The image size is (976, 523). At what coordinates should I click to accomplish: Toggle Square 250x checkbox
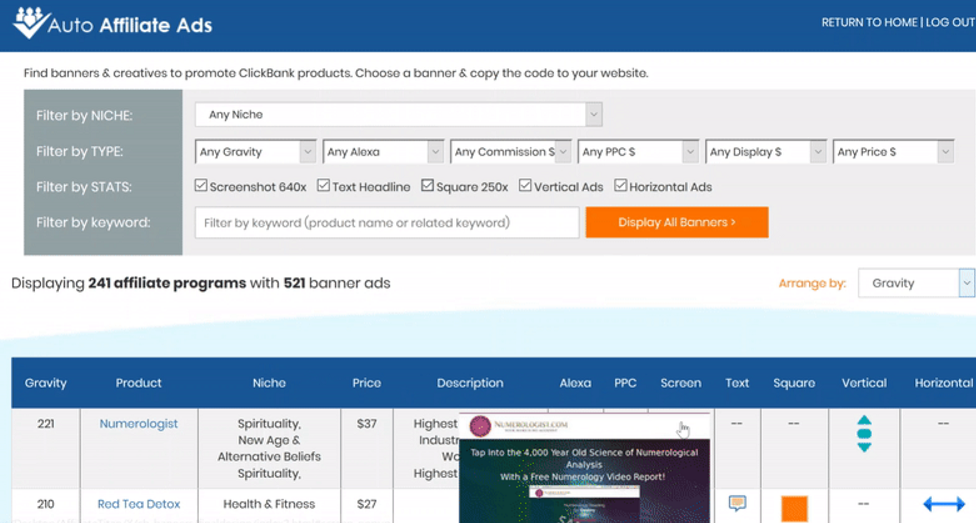[x=428, y=186]
